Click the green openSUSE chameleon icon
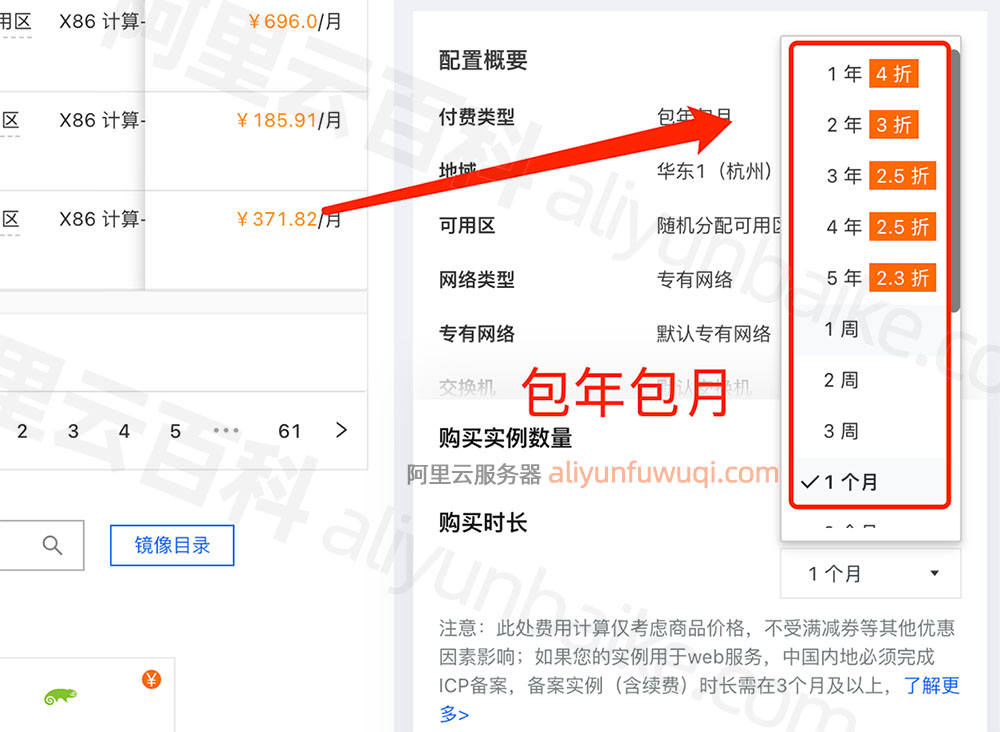 pos(61,696)
